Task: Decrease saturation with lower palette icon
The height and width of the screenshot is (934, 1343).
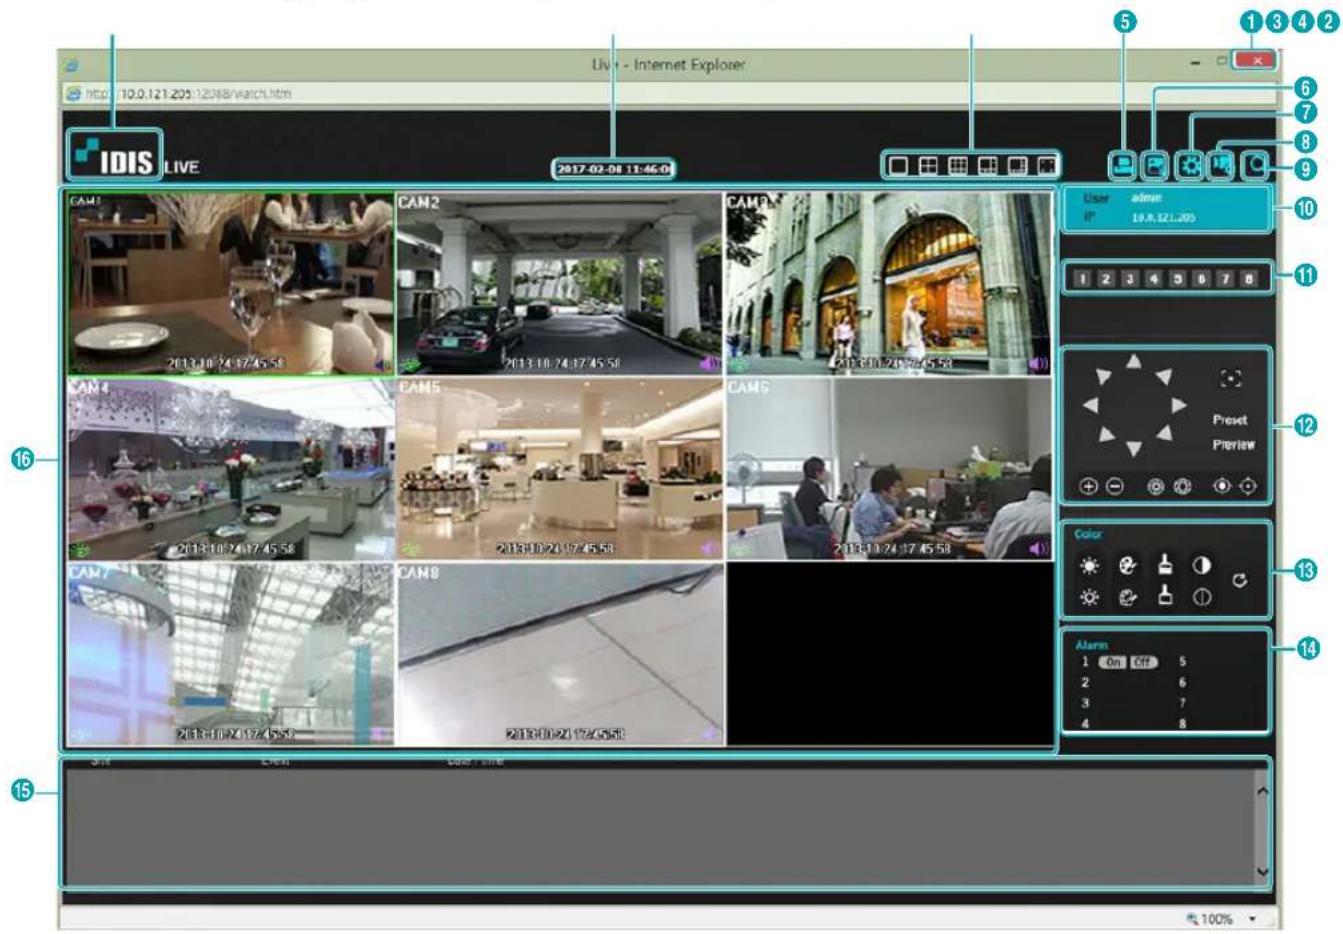Action: (x=1126, y=598)
